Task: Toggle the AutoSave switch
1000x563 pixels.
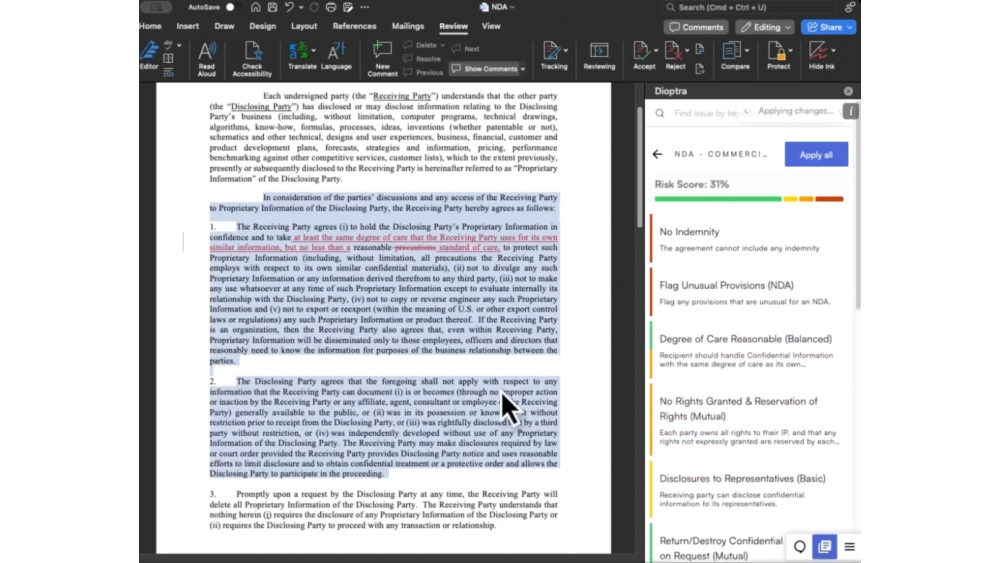Action: tap(232, 7)
